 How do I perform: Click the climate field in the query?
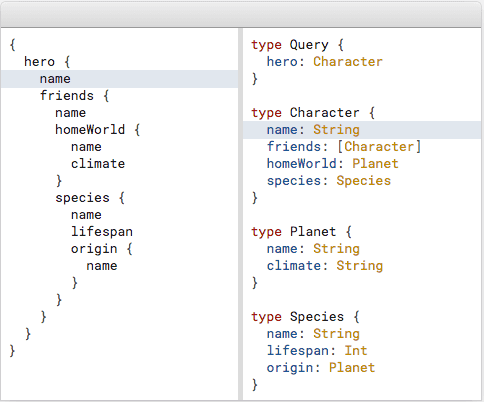click(x=98, y=164)
